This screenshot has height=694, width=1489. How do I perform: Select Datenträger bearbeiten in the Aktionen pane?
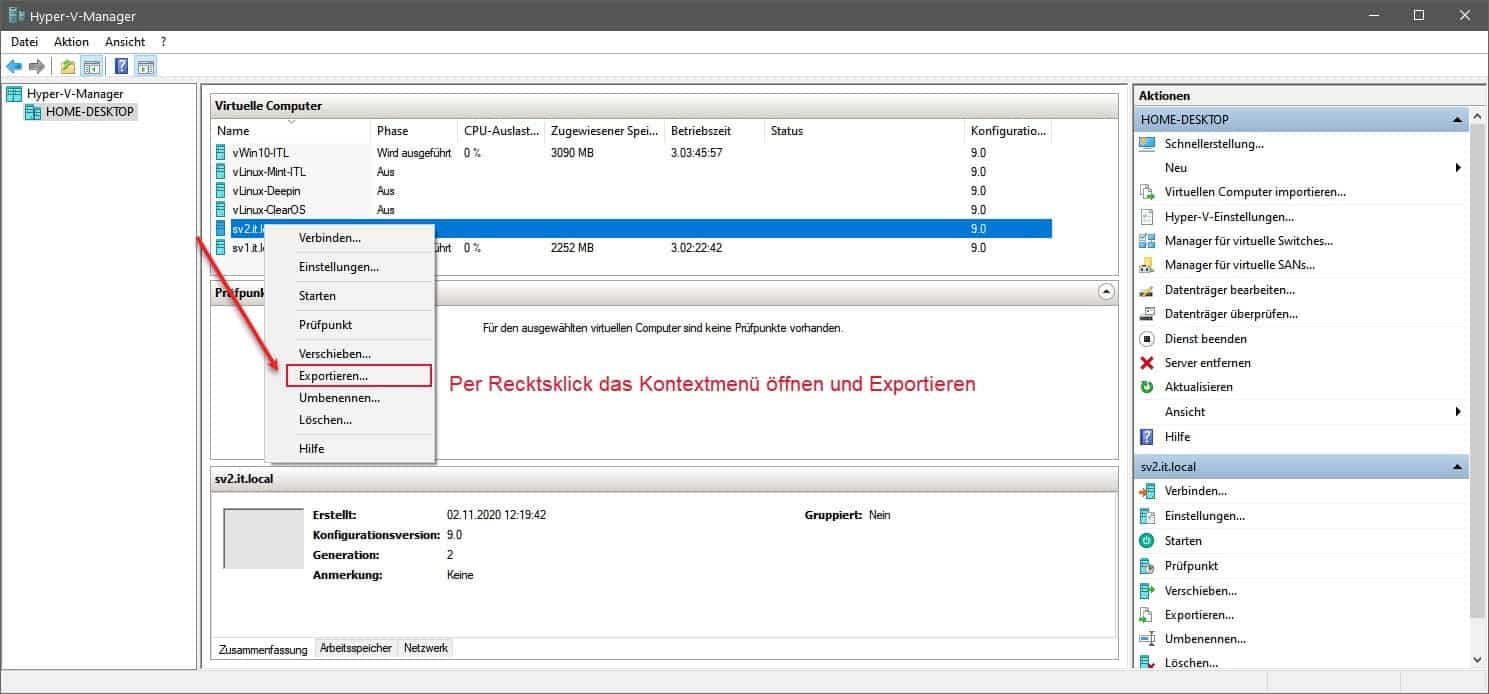click(x=1233, y=289)
